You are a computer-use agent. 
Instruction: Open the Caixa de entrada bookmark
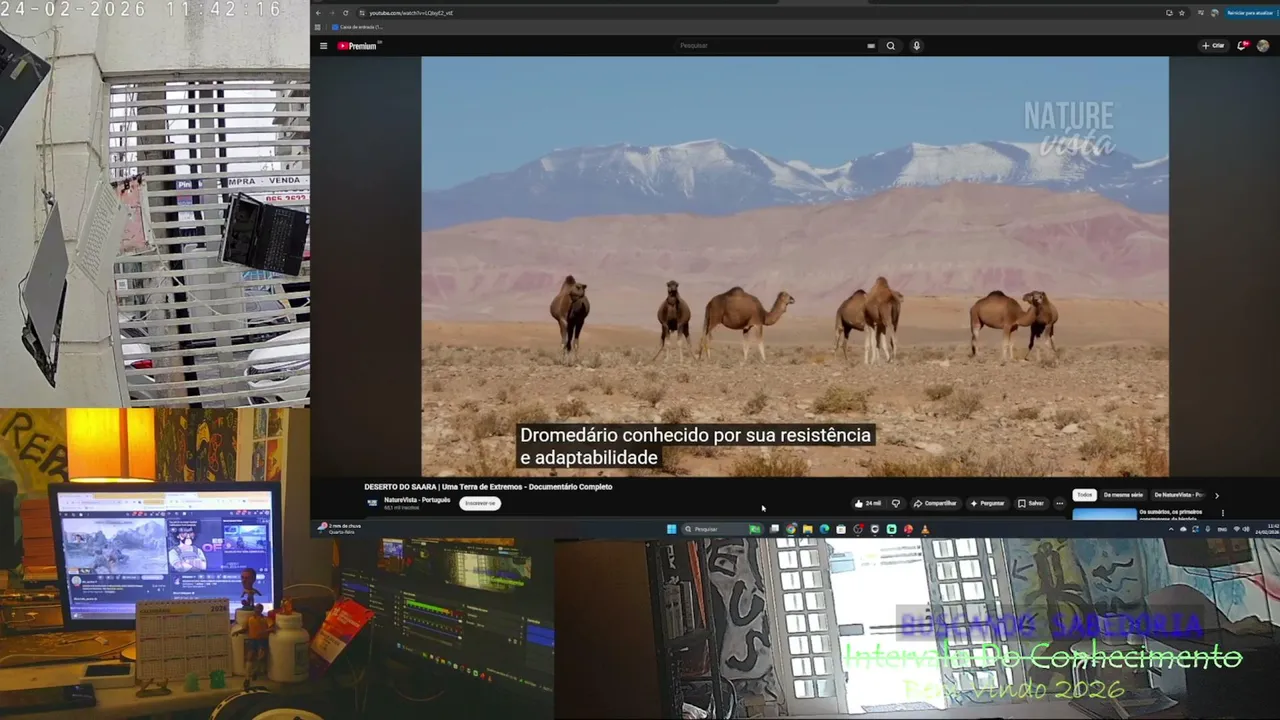[357, 27]
